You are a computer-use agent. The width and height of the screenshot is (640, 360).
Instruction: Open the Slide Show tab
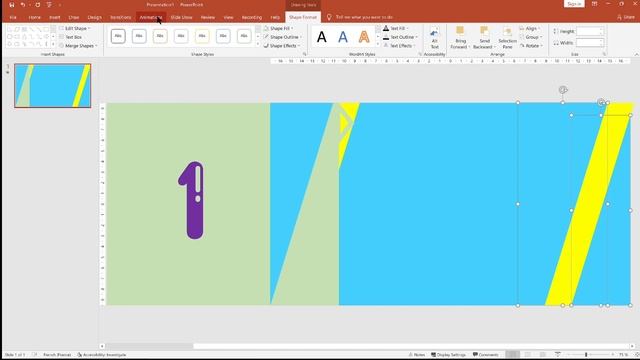click(181, 18)
